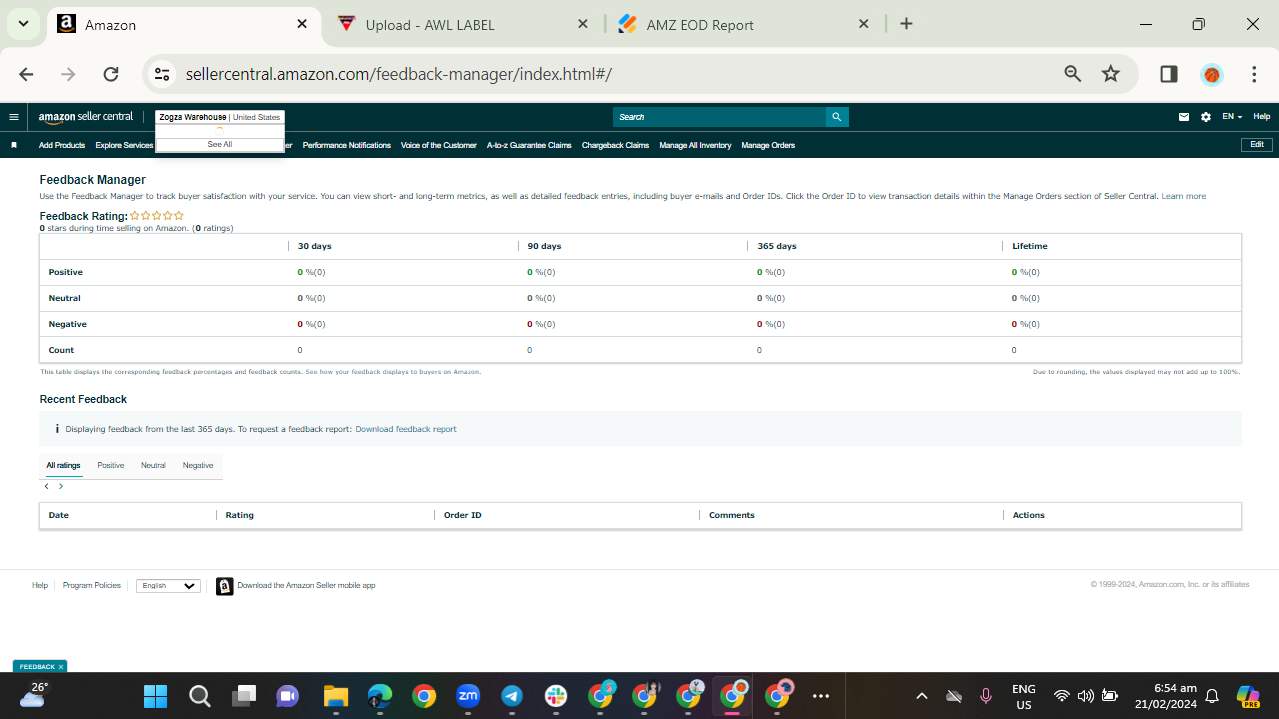Toggle Chrome side panel
Image resolution: width=1279 pixels, height=719 pixels.
[1168, 74]
